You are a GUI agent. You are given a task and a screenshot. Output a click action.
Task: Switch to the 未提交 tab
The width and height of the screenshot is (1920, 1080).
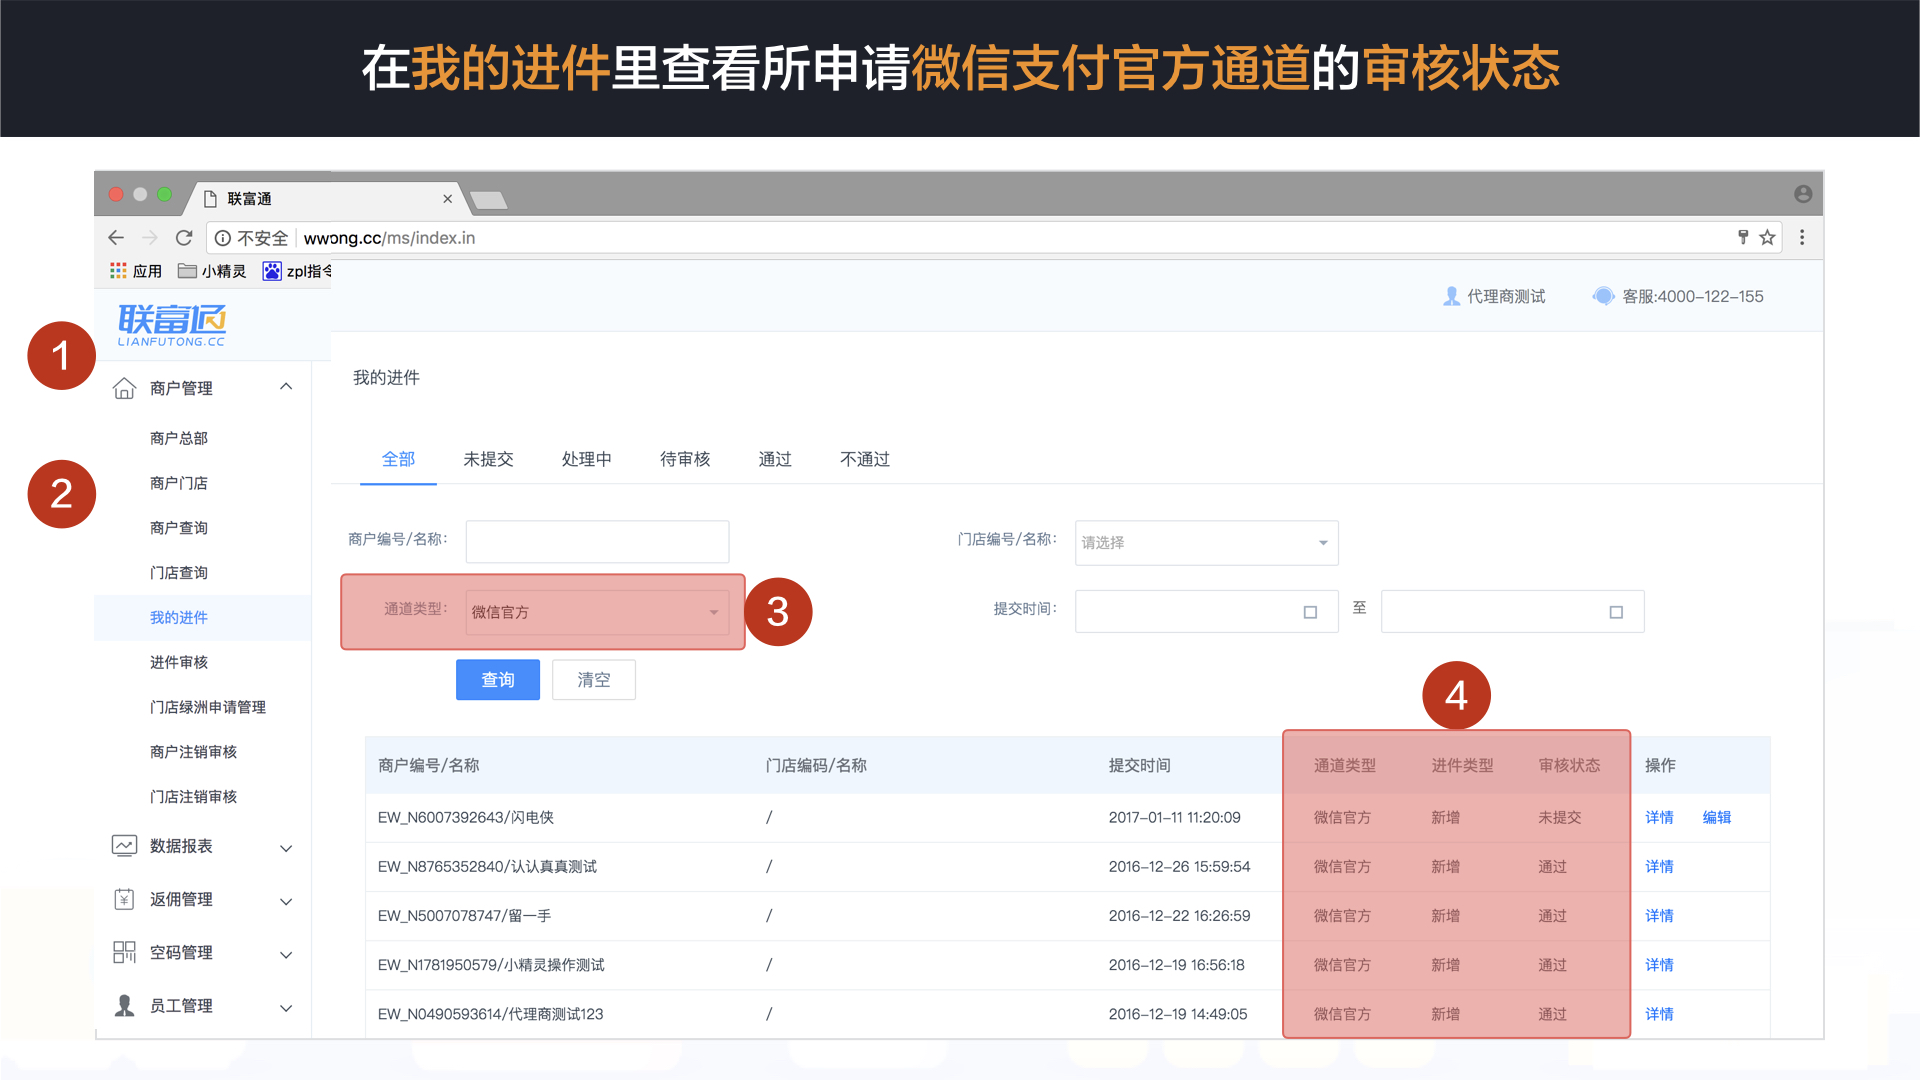(x=488, y=459)
